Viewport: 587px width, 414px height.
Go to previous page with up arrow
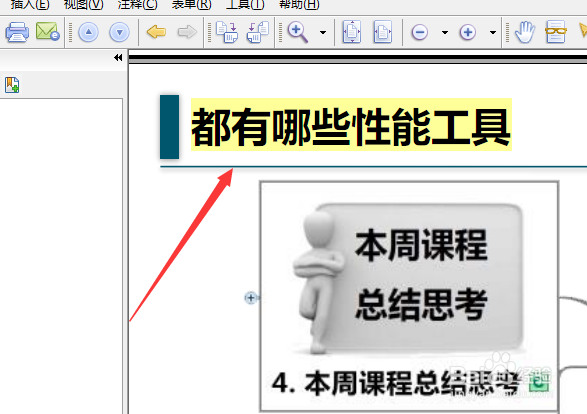pos(88,32)
